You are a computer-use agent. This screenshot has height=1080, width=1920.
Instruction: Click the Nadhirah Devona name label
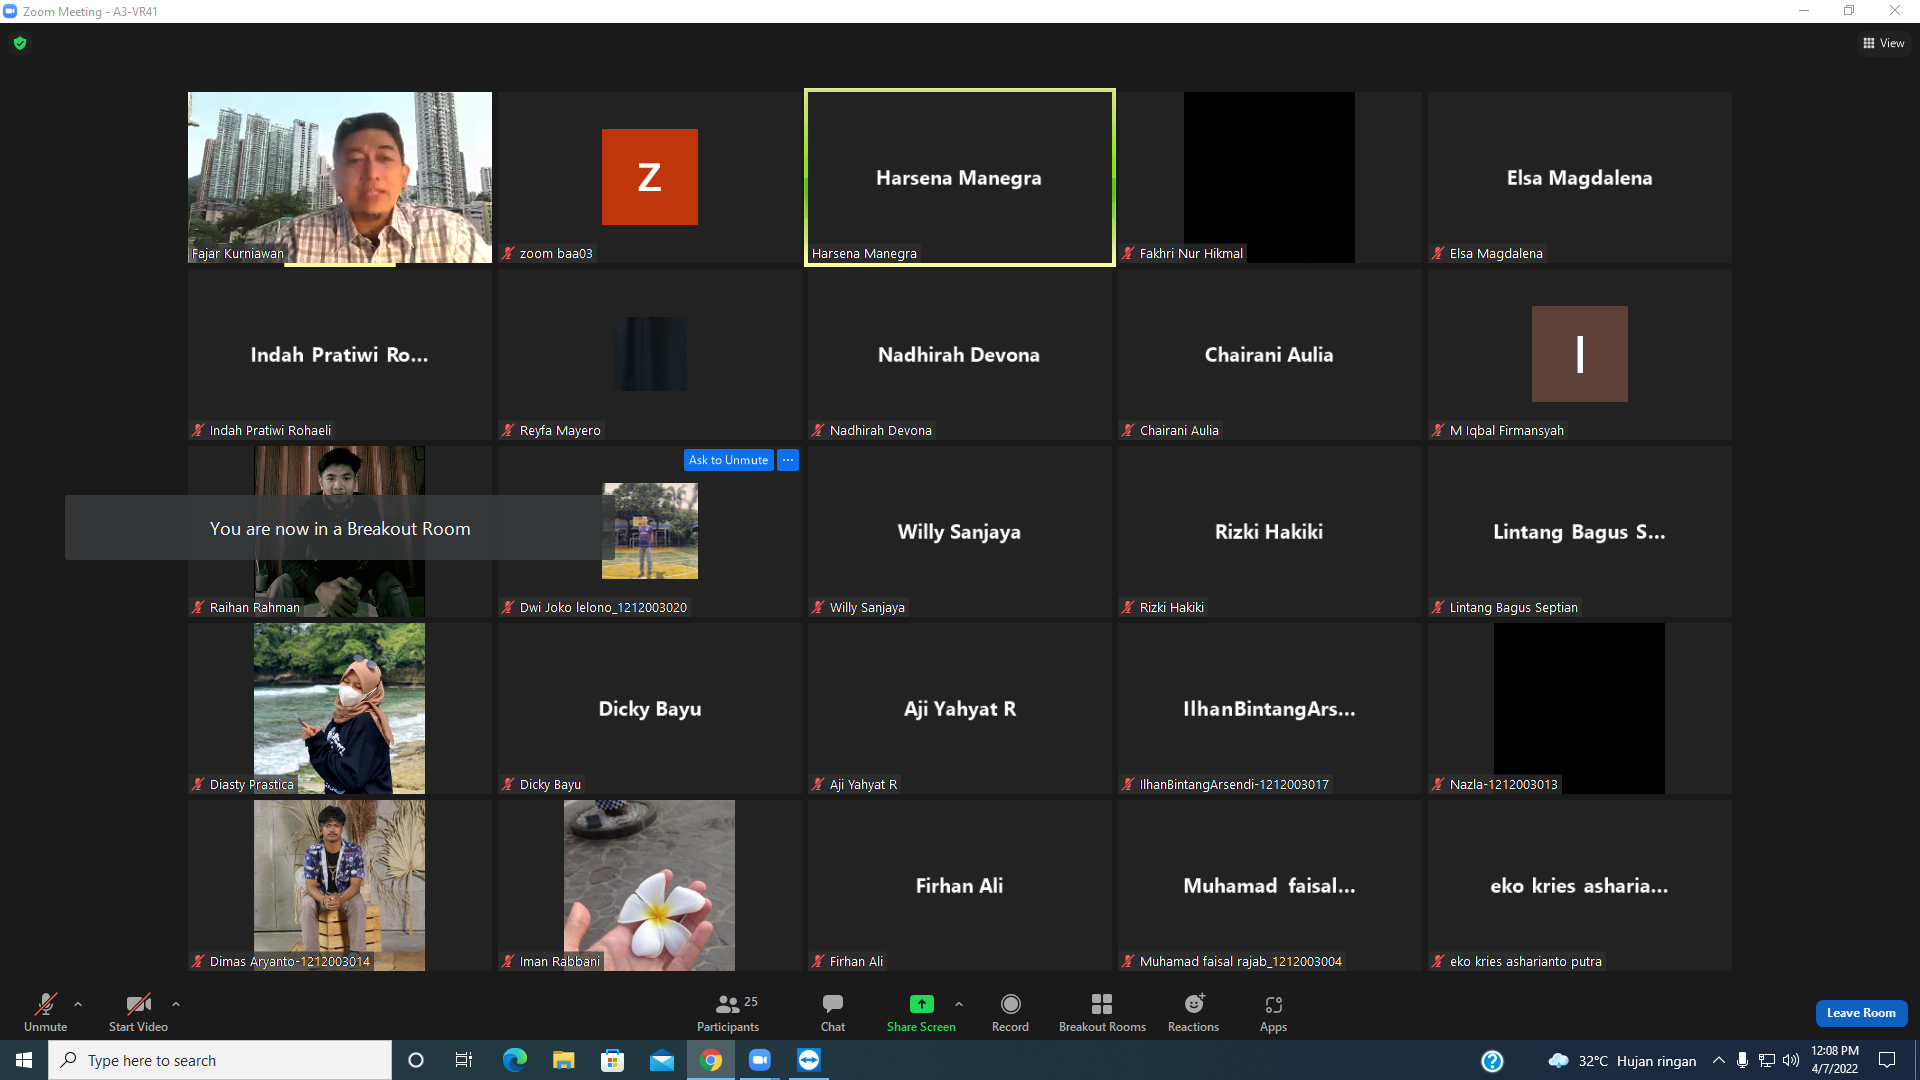(x=880, y=430)
